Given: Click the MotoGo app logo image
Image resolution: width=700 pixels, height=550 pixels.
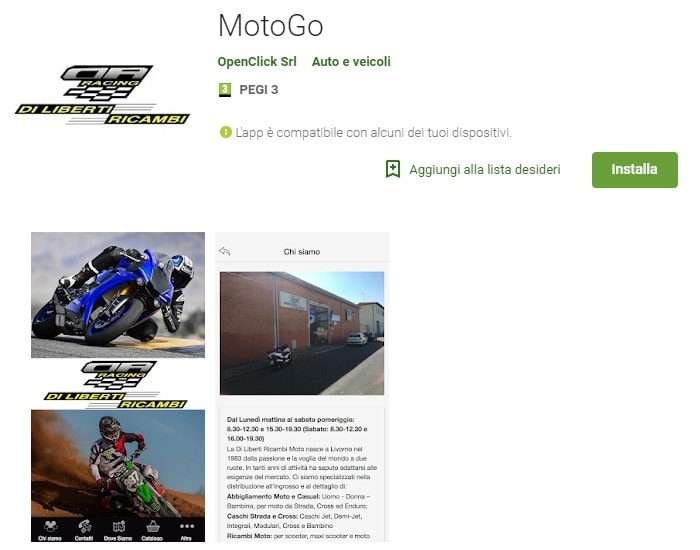Looking at the screenshot, I should coord(103,94).
